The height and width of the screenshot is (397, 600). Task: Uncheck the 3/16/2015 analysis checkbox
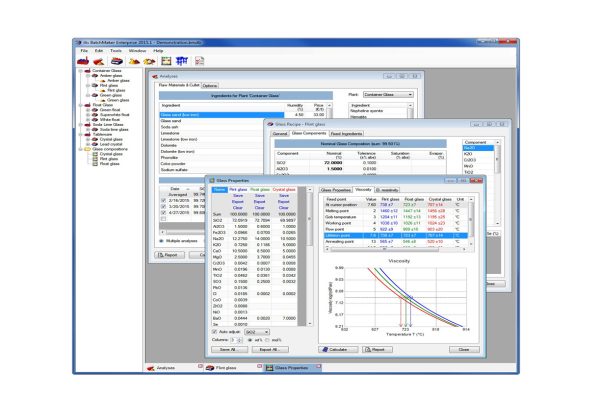(163, 200)
